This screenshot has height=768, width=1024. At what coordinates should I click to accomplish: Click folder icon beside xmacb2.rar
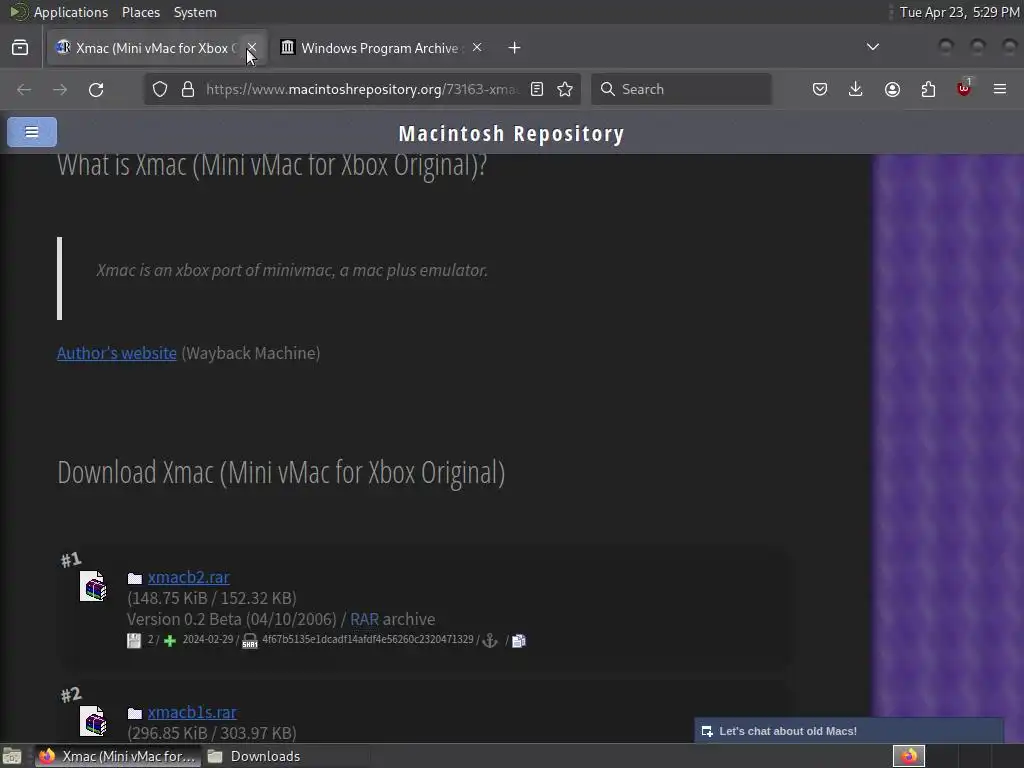coord(135,578)
